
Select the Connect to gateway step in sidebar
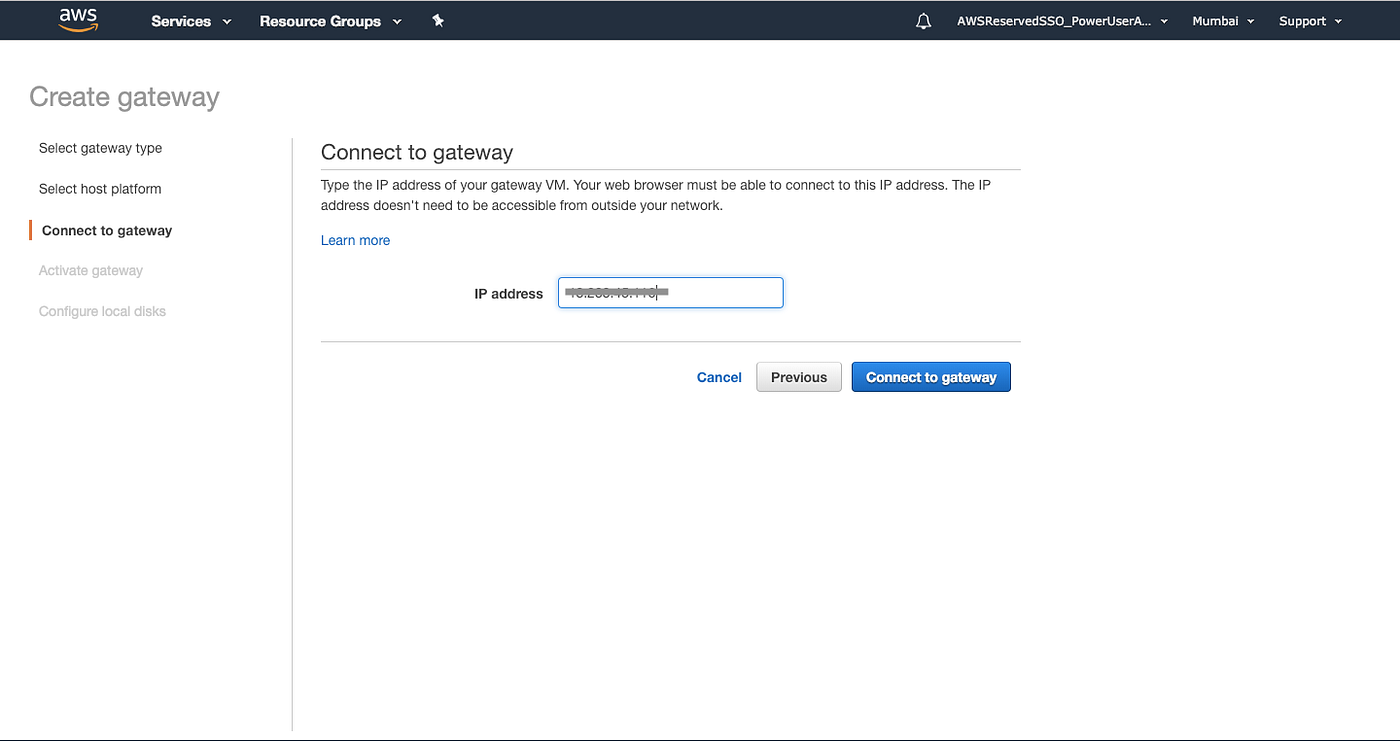pyautogui.click(x=106, y=230)
